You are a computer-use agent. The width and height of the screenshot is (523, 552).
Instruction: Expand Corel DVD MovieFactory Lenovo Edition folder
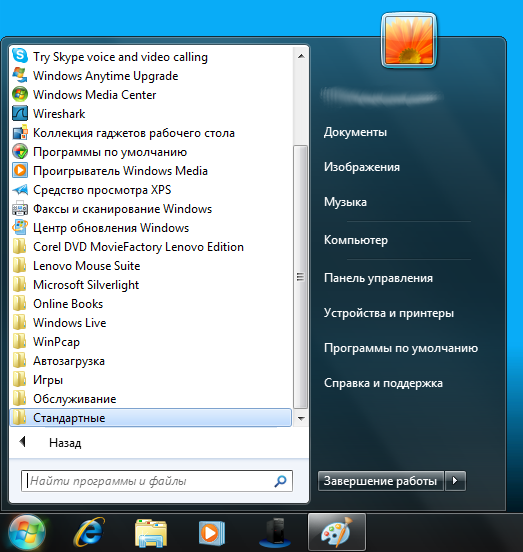(151, 247)
